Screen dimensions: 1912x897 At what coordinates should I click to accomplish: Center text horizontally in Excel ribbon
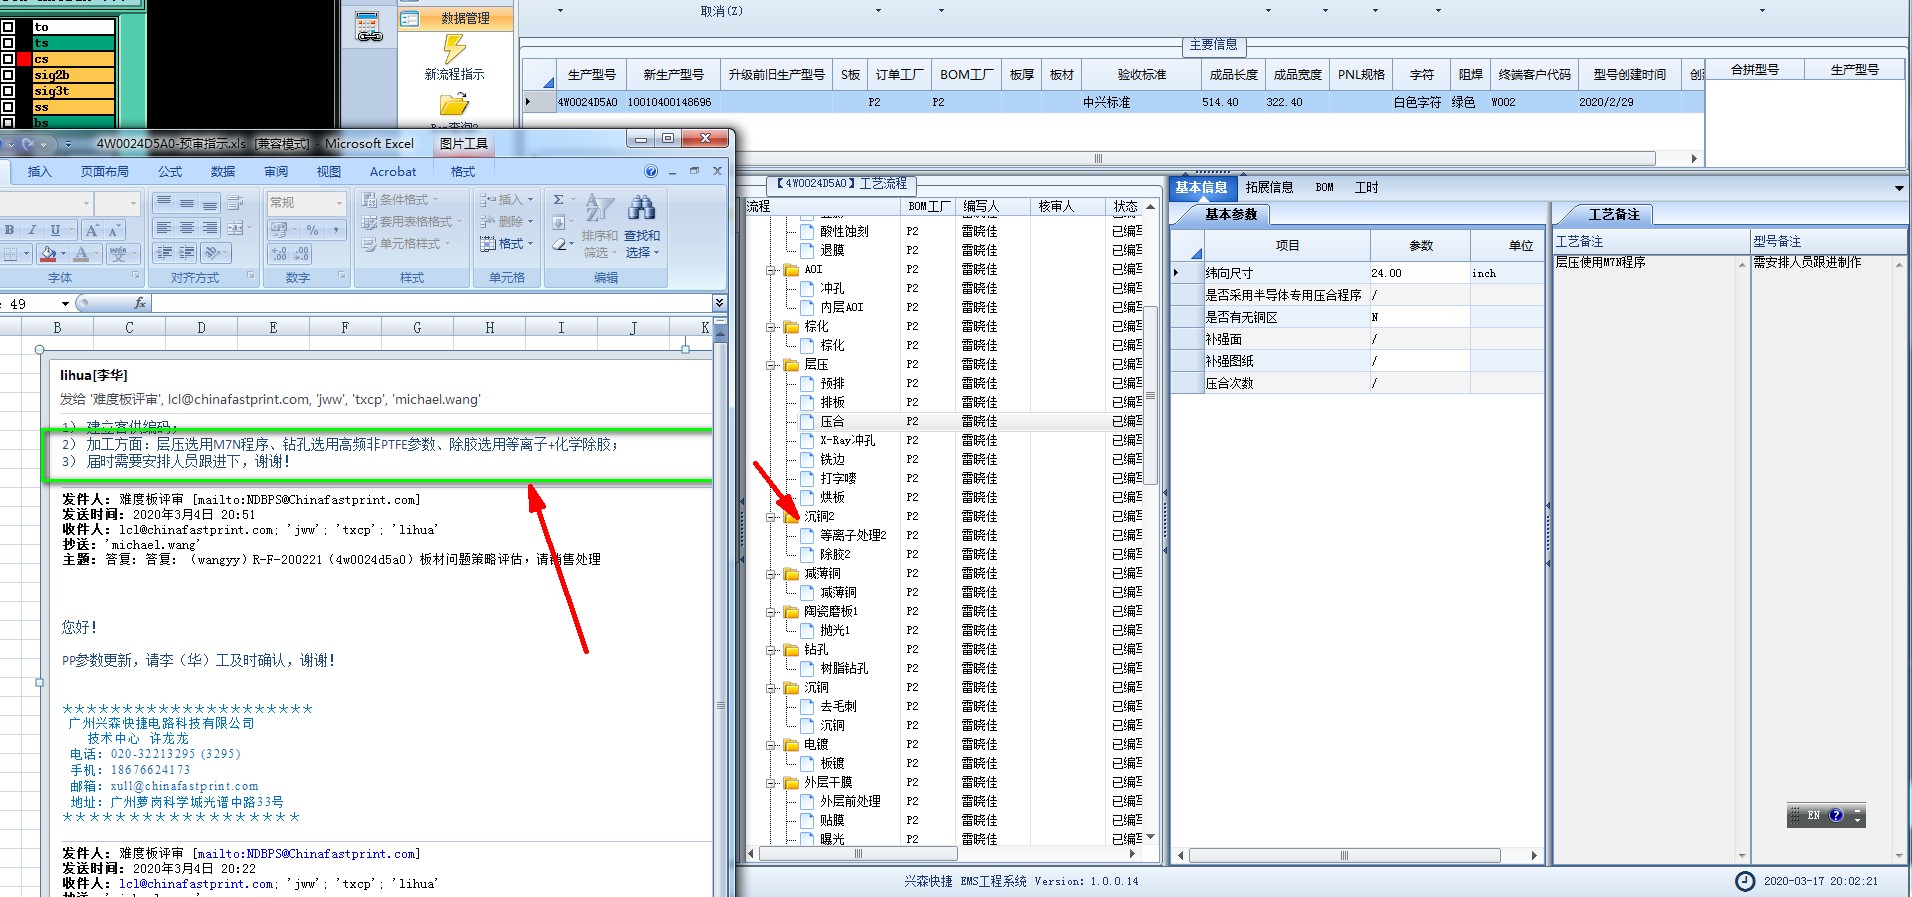[187, 228]
